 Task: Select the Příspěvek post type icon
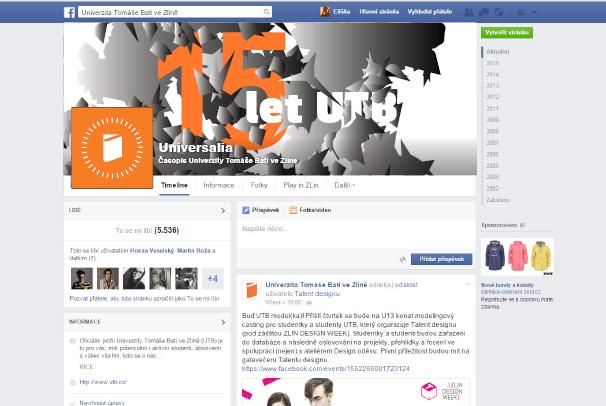(x=246, y=210)
